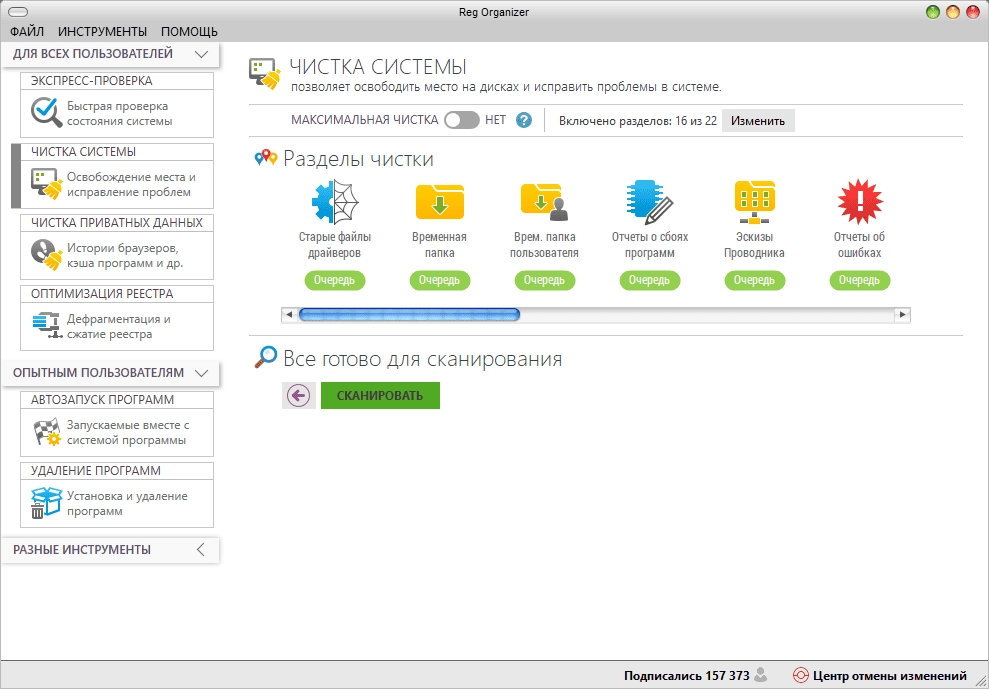989x689 pixels.
Task: Click the sections scrollbar right arrow
Action: tap(903, 314)
